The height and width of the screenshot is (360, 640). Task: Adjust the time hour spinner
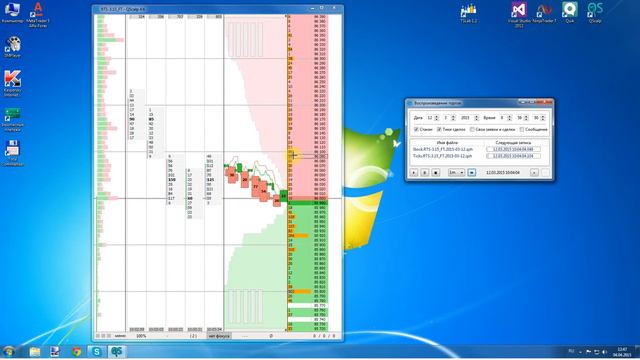tap(509, 118)
